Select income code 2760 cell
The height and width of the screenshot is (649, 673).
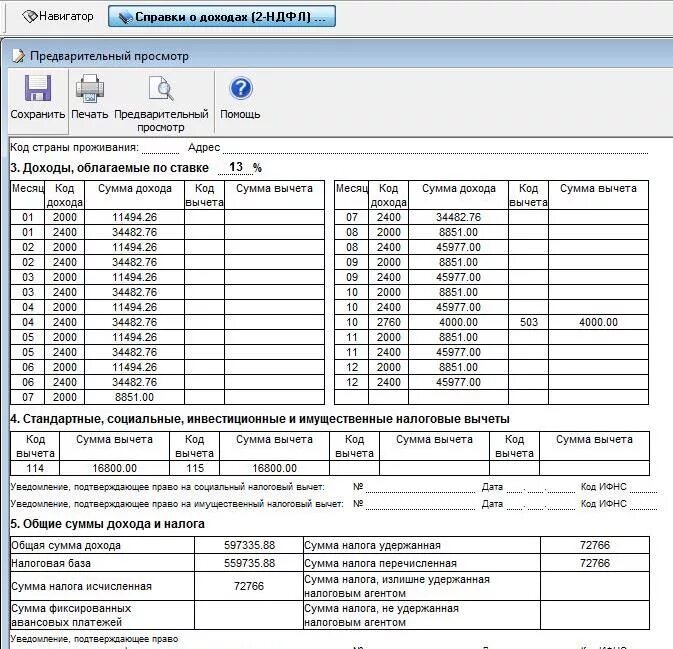click(x=388, y=322)
